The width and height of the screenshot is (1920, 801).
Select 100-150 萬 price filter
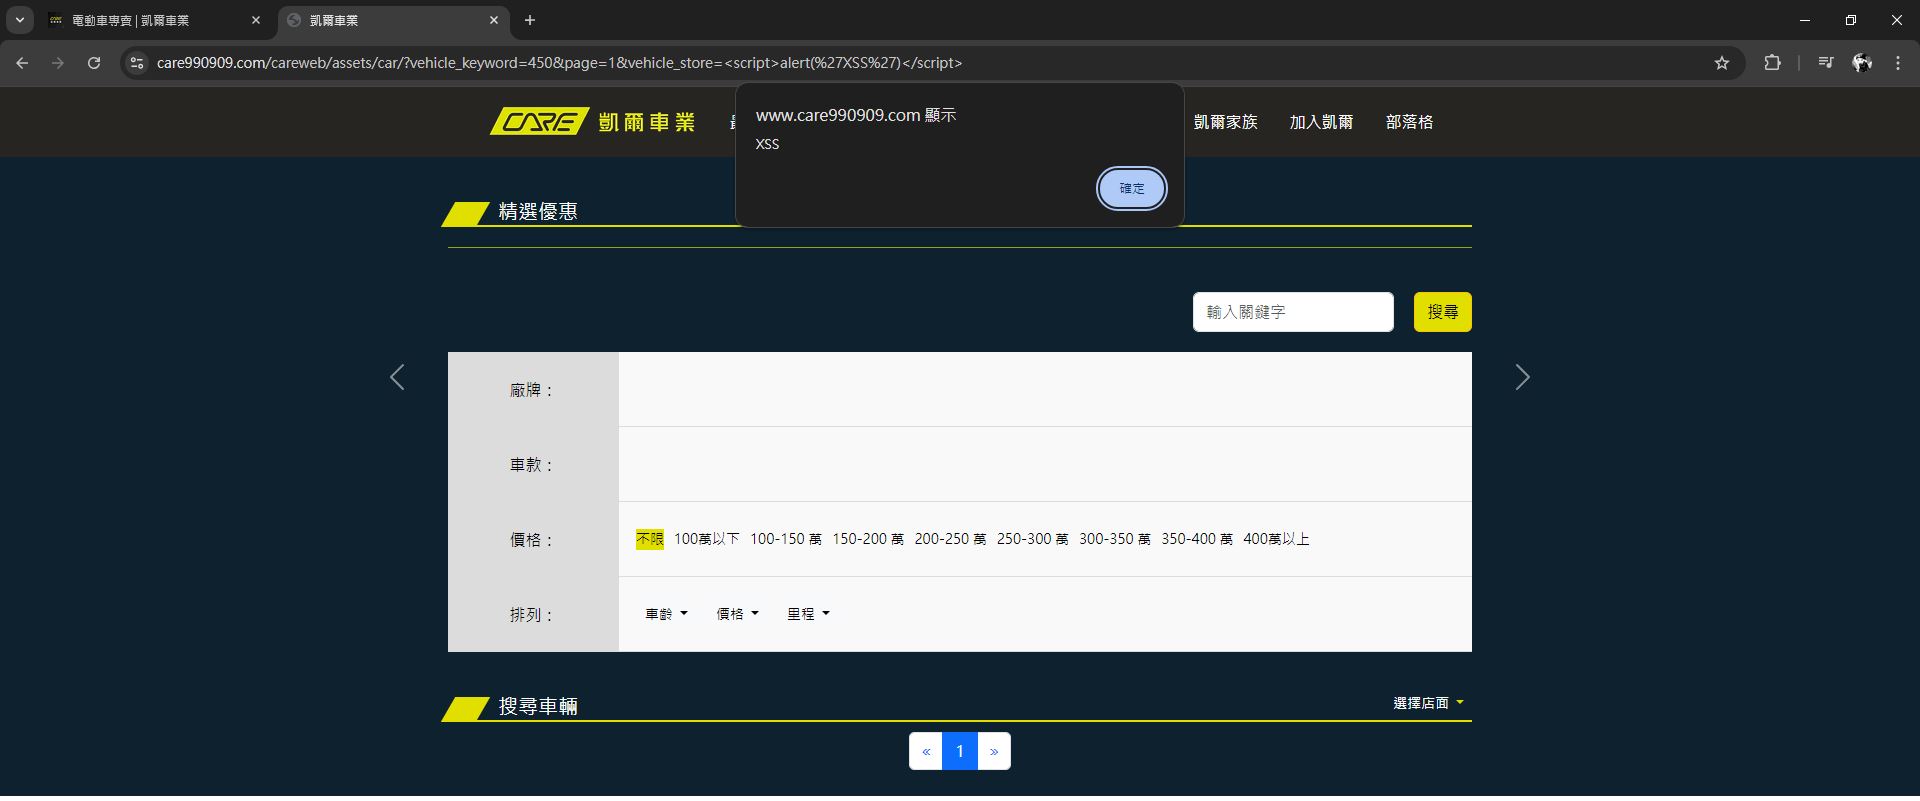tap(786, 539)
